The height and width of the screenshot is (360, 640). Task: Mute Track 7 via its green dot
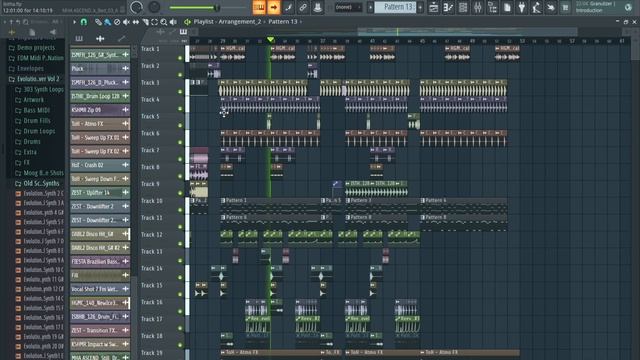[x=180, y=159]
